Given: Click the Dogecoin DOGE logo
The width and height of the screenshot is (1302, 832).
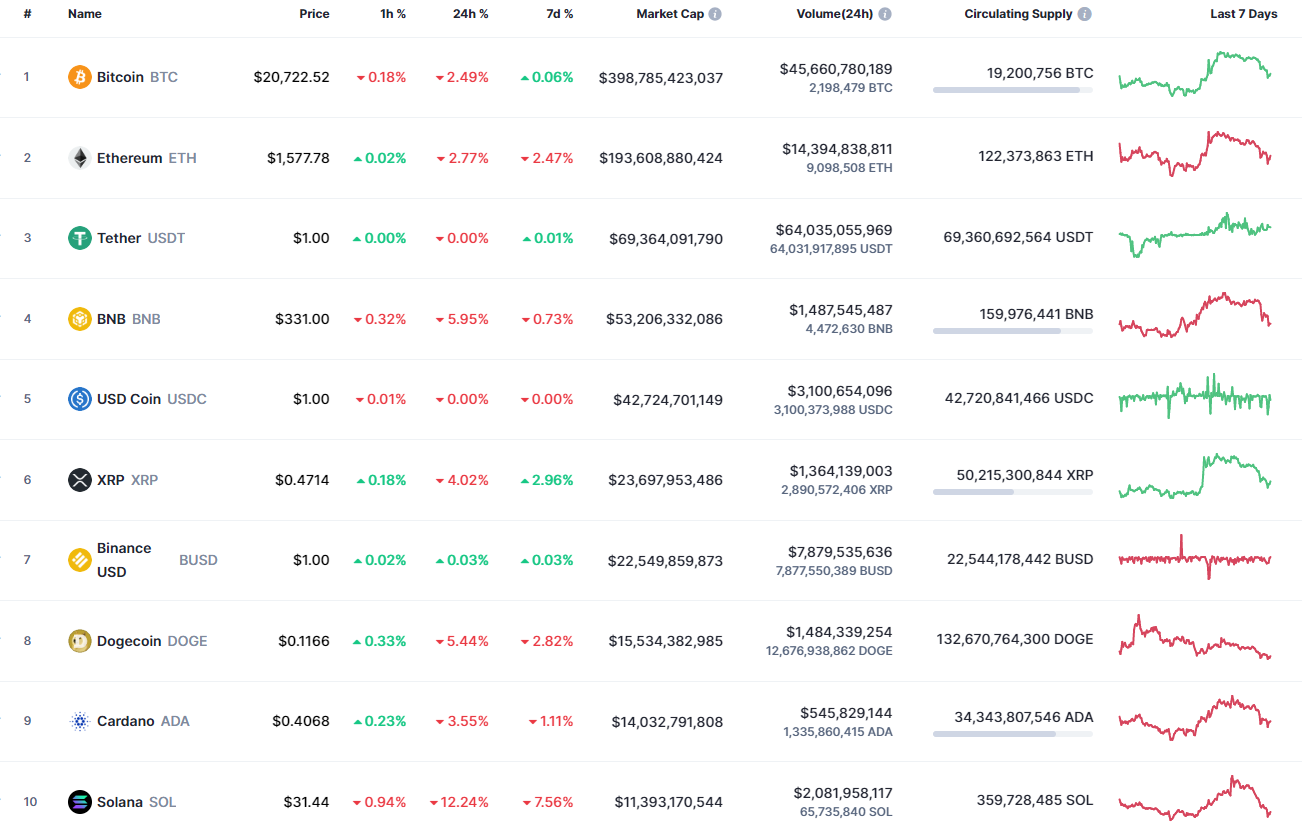Looking at the screenshot, I should (x=78, y=640).
